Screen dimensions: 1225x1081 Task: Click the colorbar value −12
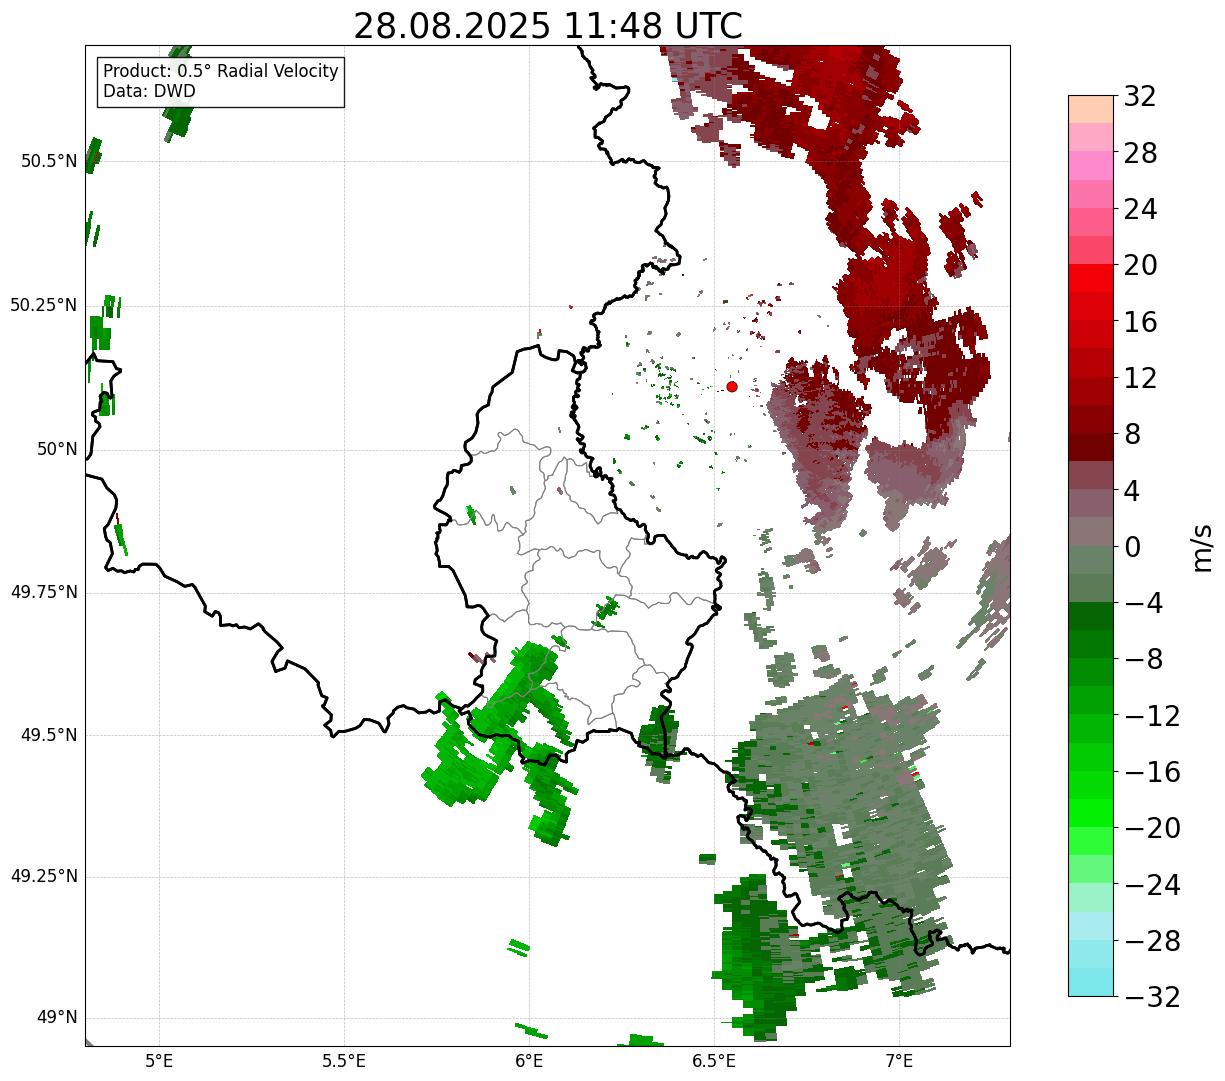[1152, 716]
